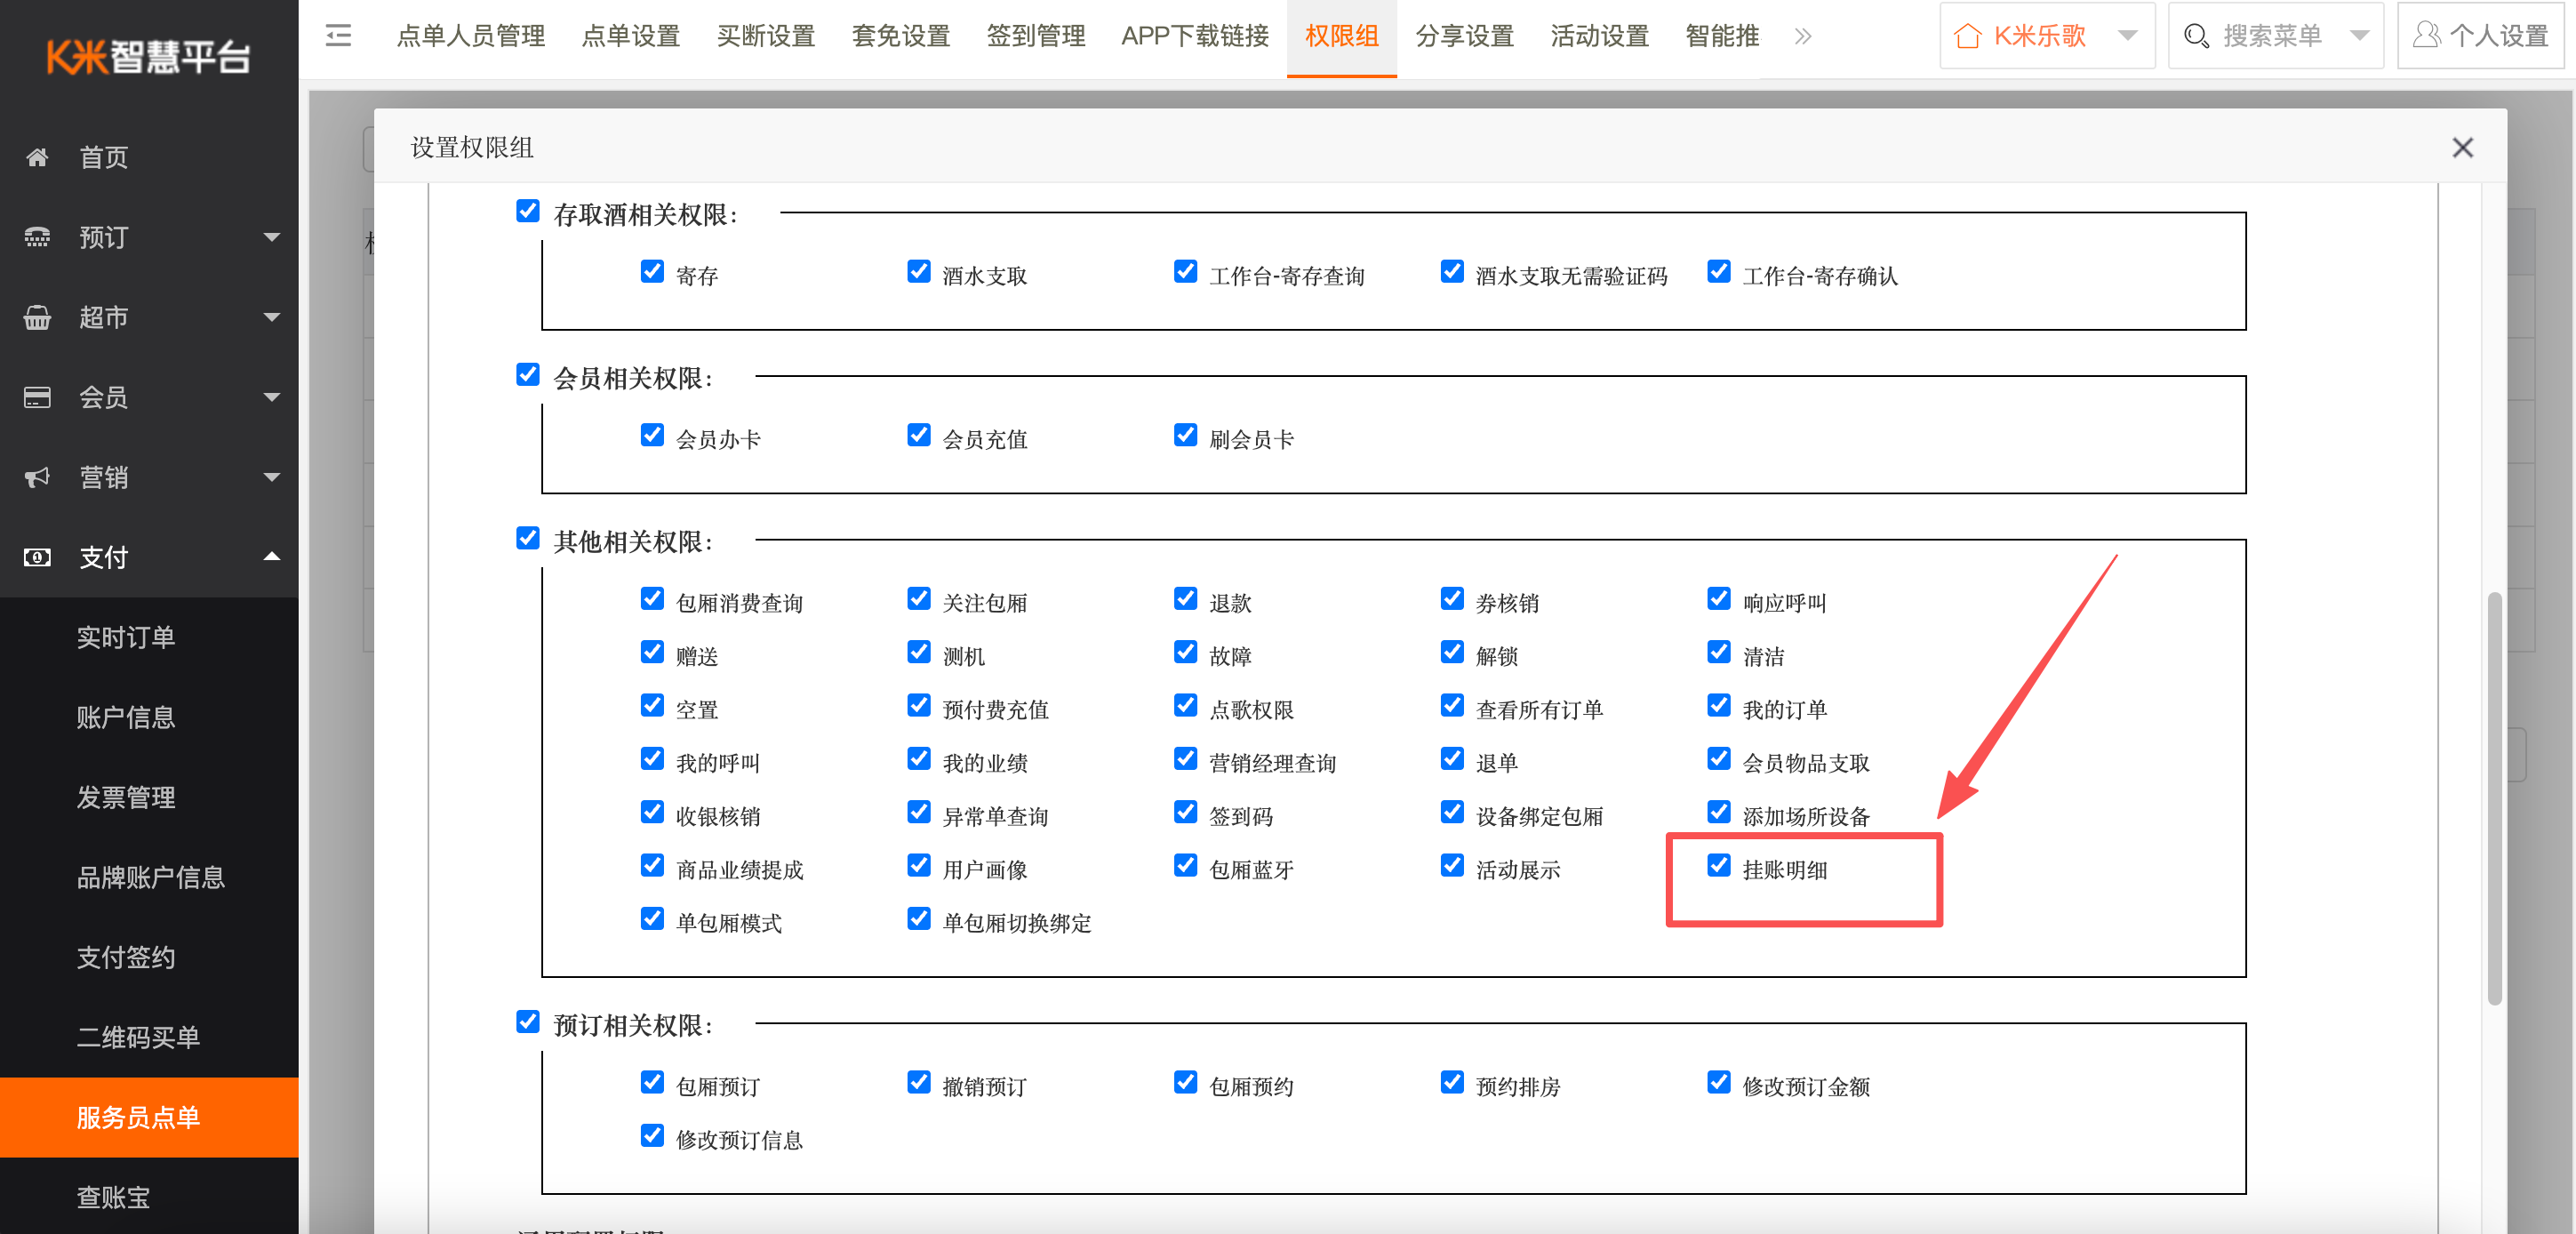The image size is (2576, 1234).
Task: Select the marketing megaphone icon
Action: pyautogui.click(x=38, y=477)
